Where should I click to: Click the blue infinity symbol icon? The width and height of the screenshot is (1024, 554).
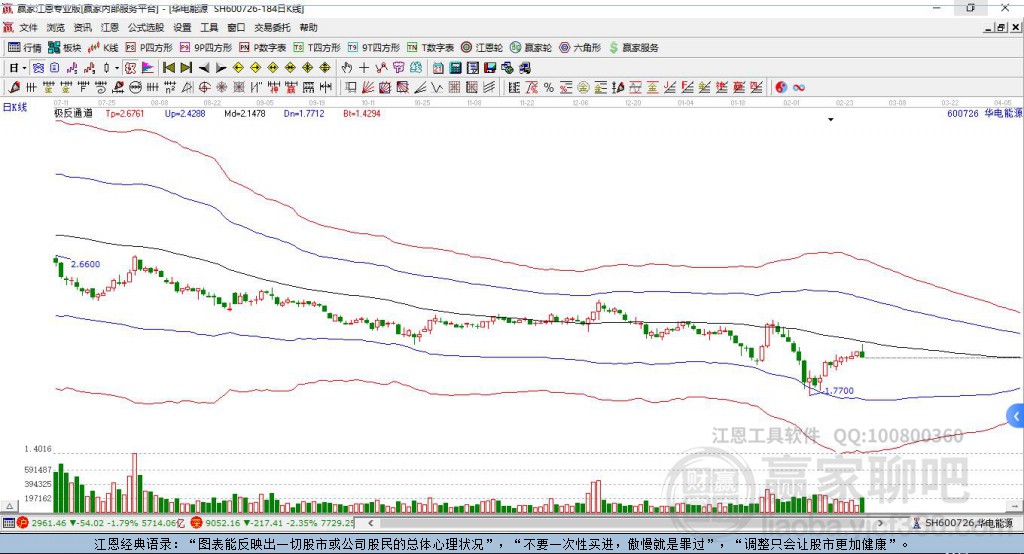click(799, 88)
